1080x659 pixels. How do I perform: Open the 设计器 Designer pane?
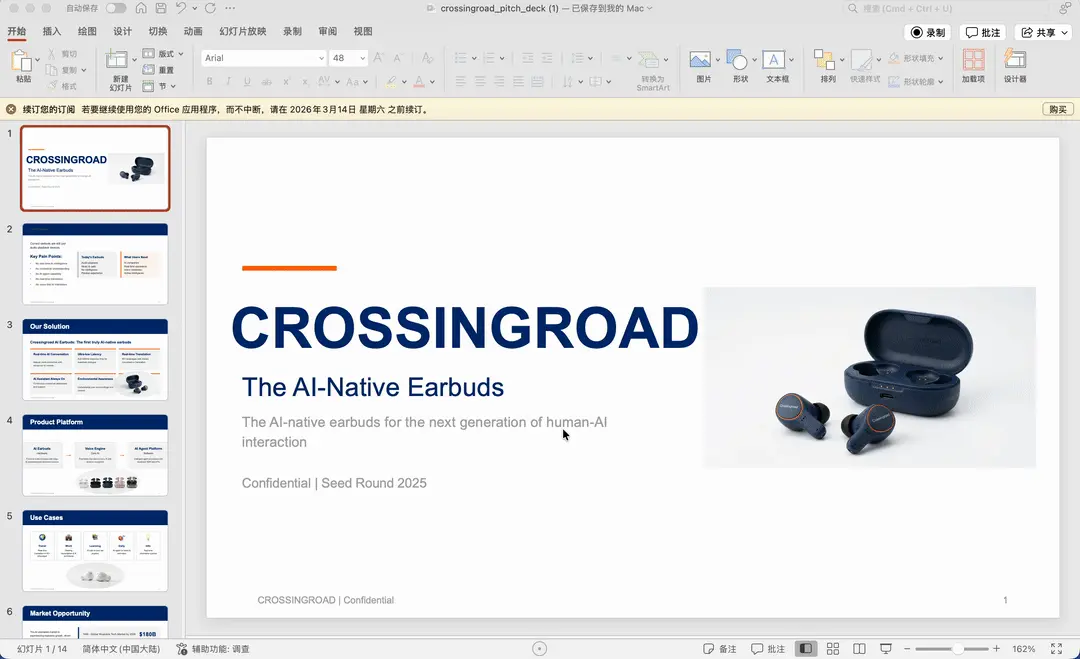pyautogui.click(x=1014, y=61)
